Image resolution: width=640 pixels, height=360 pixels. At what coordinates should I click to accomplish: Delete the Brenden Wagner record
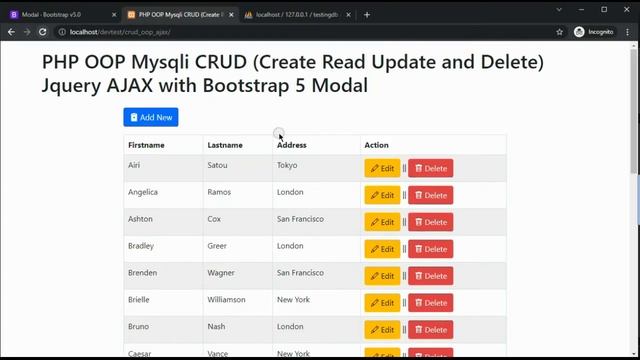pos(431,276)
